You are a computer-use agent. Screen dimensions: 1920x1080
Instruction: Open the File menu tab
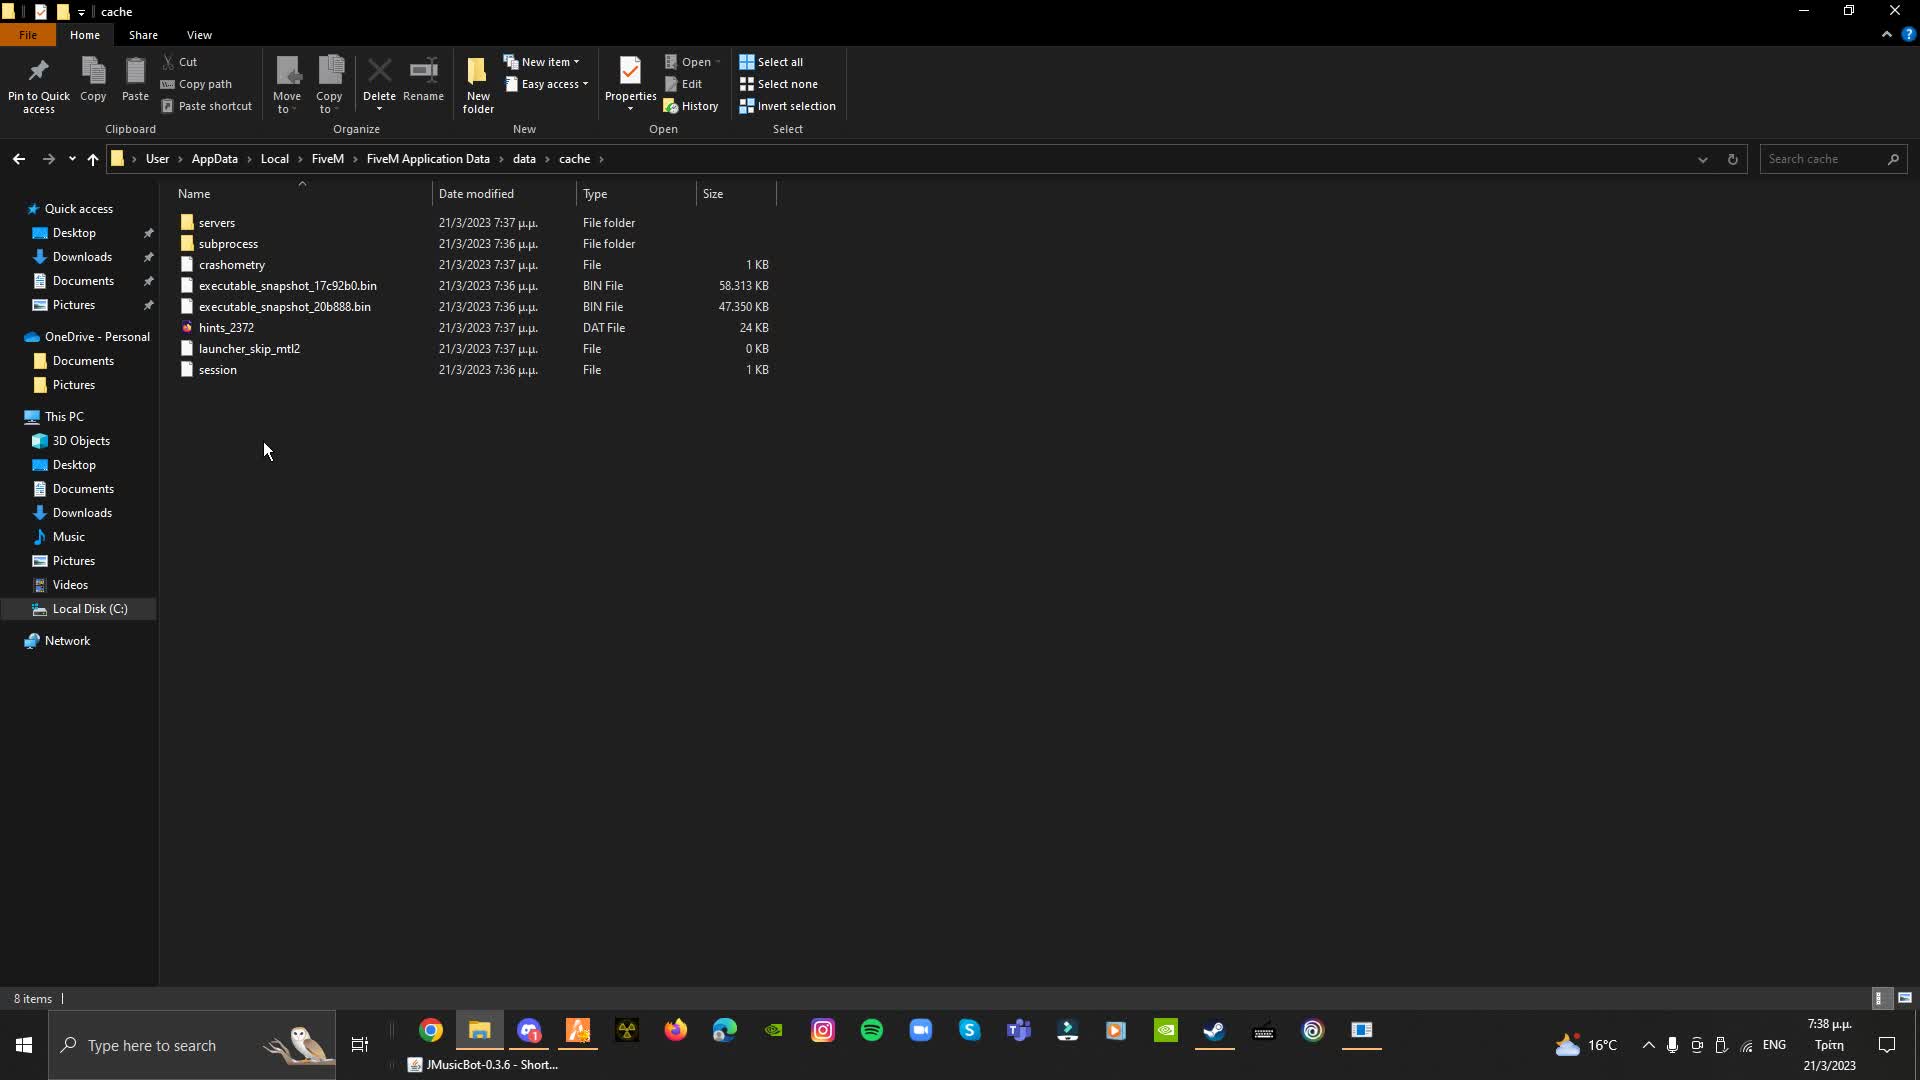click(28, 35)
